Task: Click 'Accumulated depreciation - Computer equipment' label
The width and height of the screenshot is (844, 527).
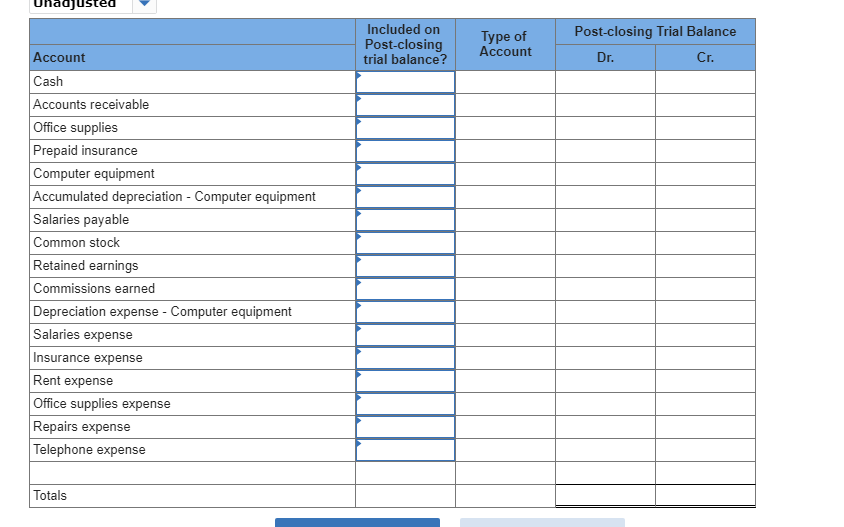Action: [x=174, y=196]
